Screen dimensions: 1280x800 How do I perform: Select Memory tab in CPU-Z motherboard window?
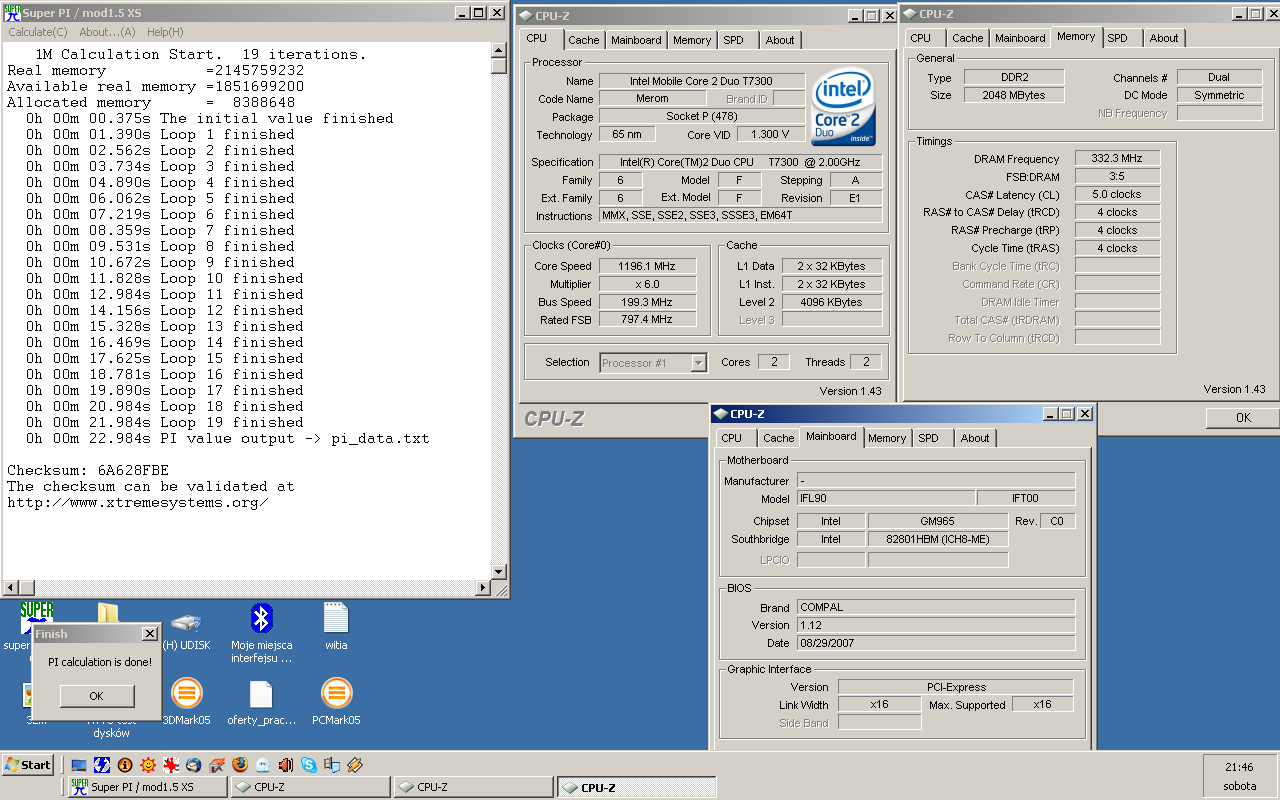(x=887, y=438)
